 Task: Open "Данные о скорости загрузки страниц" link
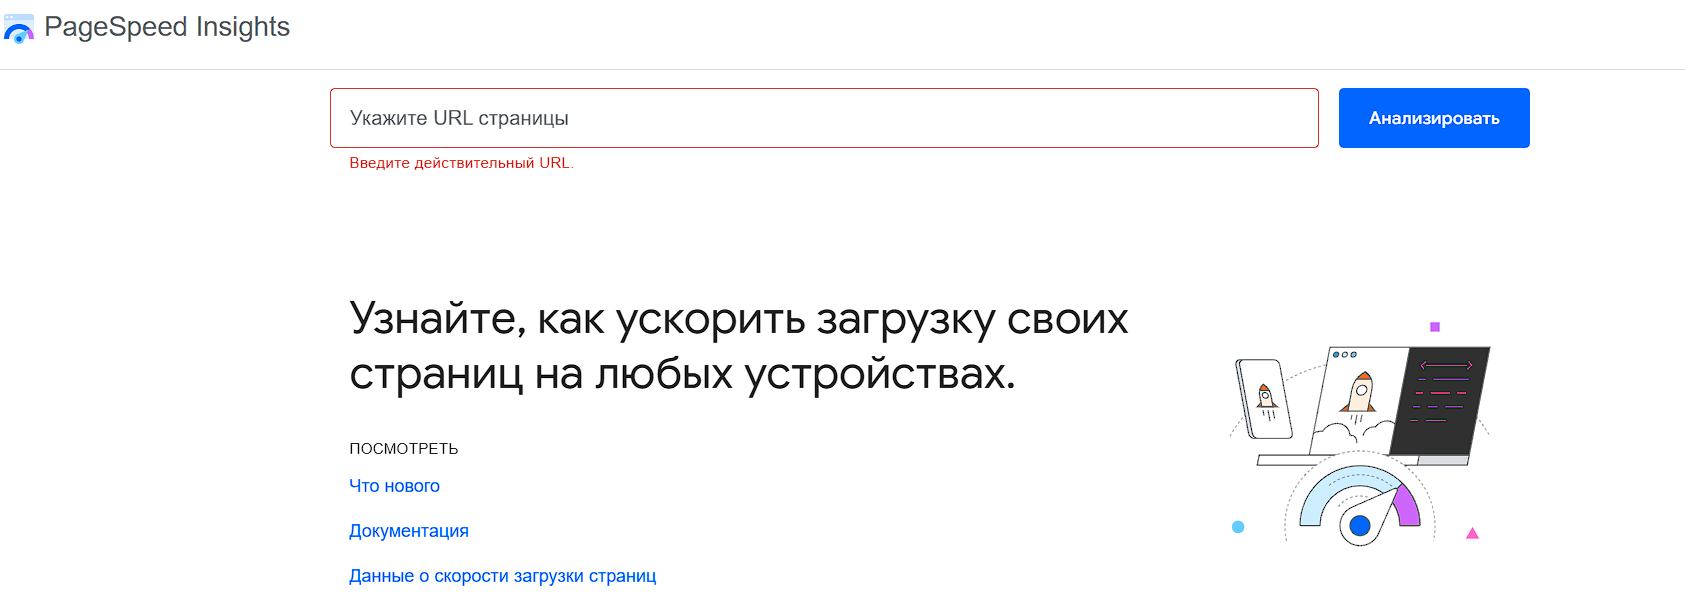(503, 576)
